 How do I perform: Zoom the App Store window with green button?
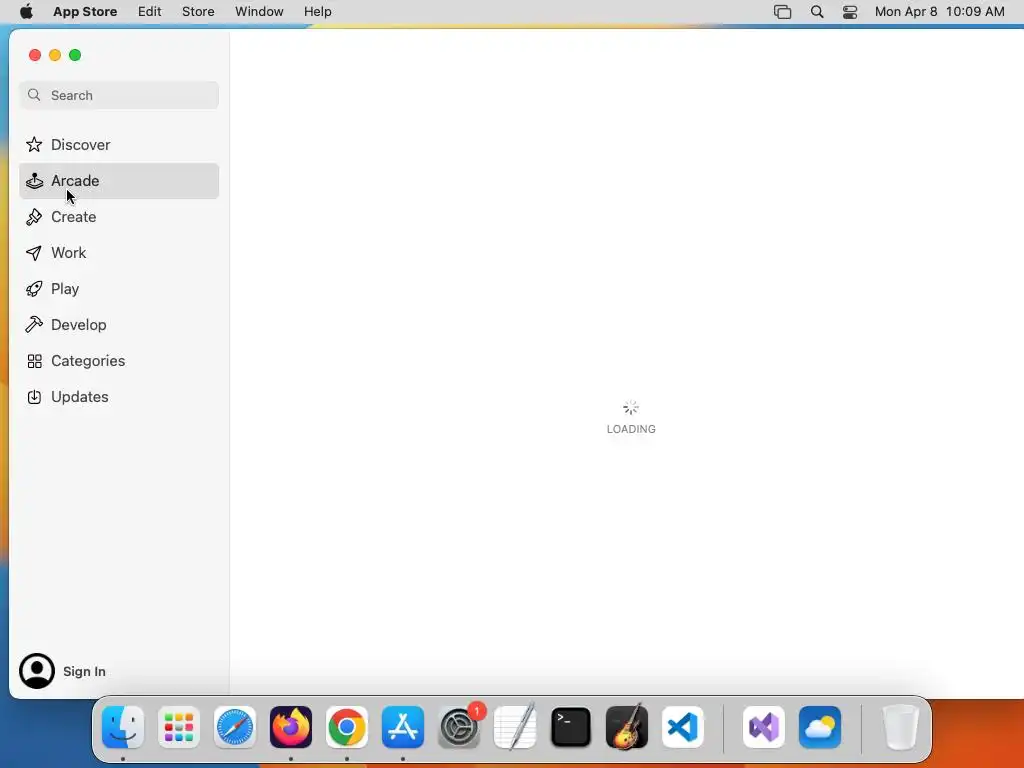point(75,55)
